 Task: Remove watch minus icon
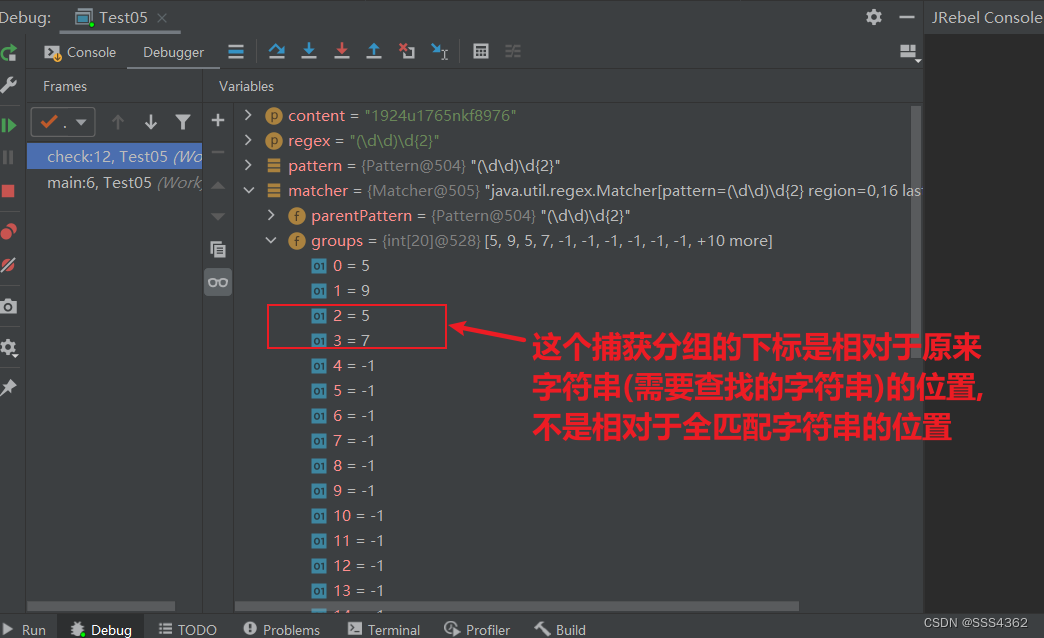coord(218,153)
